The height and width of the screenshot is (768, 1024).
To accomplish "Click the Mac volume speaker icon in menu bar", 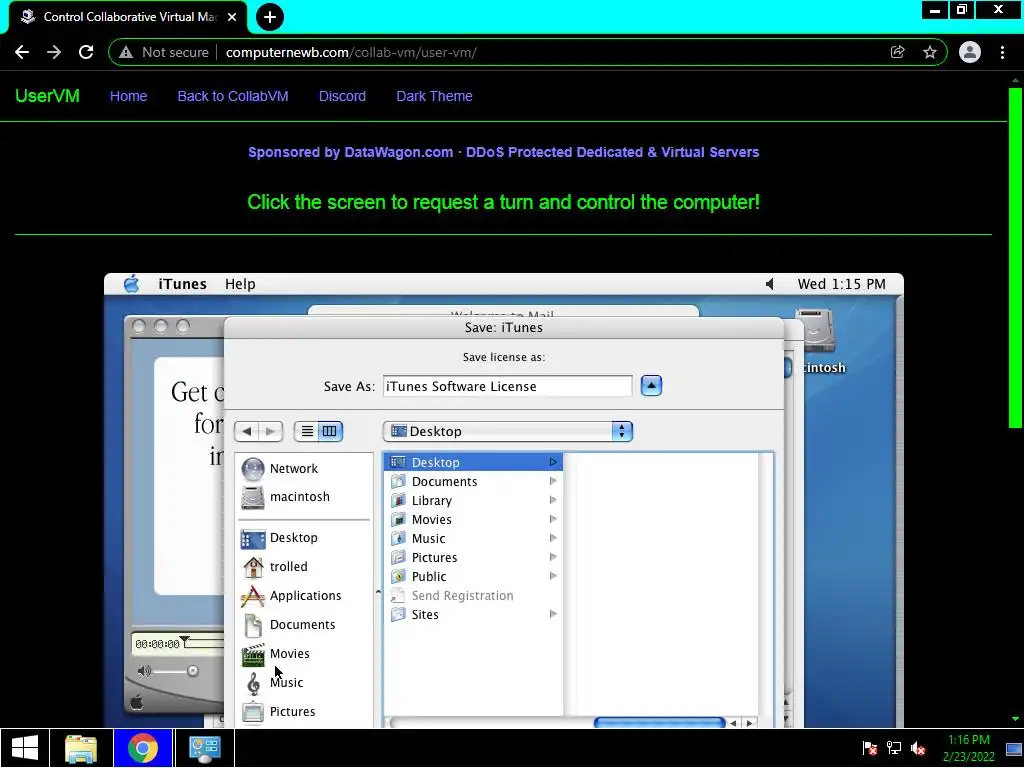I will pyautogui.click(x=769, y=284).
